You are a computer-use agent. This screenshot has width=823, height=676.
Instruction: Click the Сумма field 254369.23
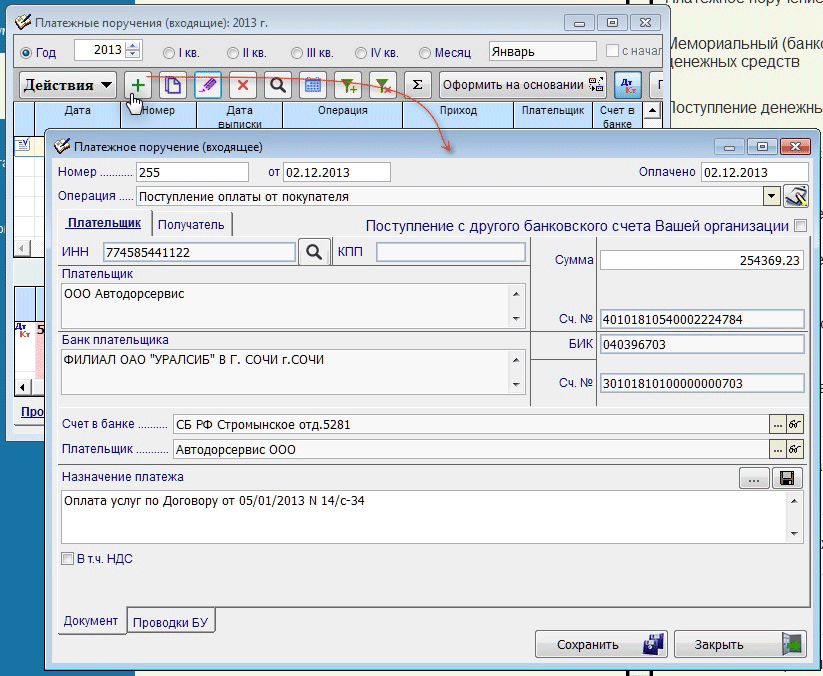[x=702, y=260]
